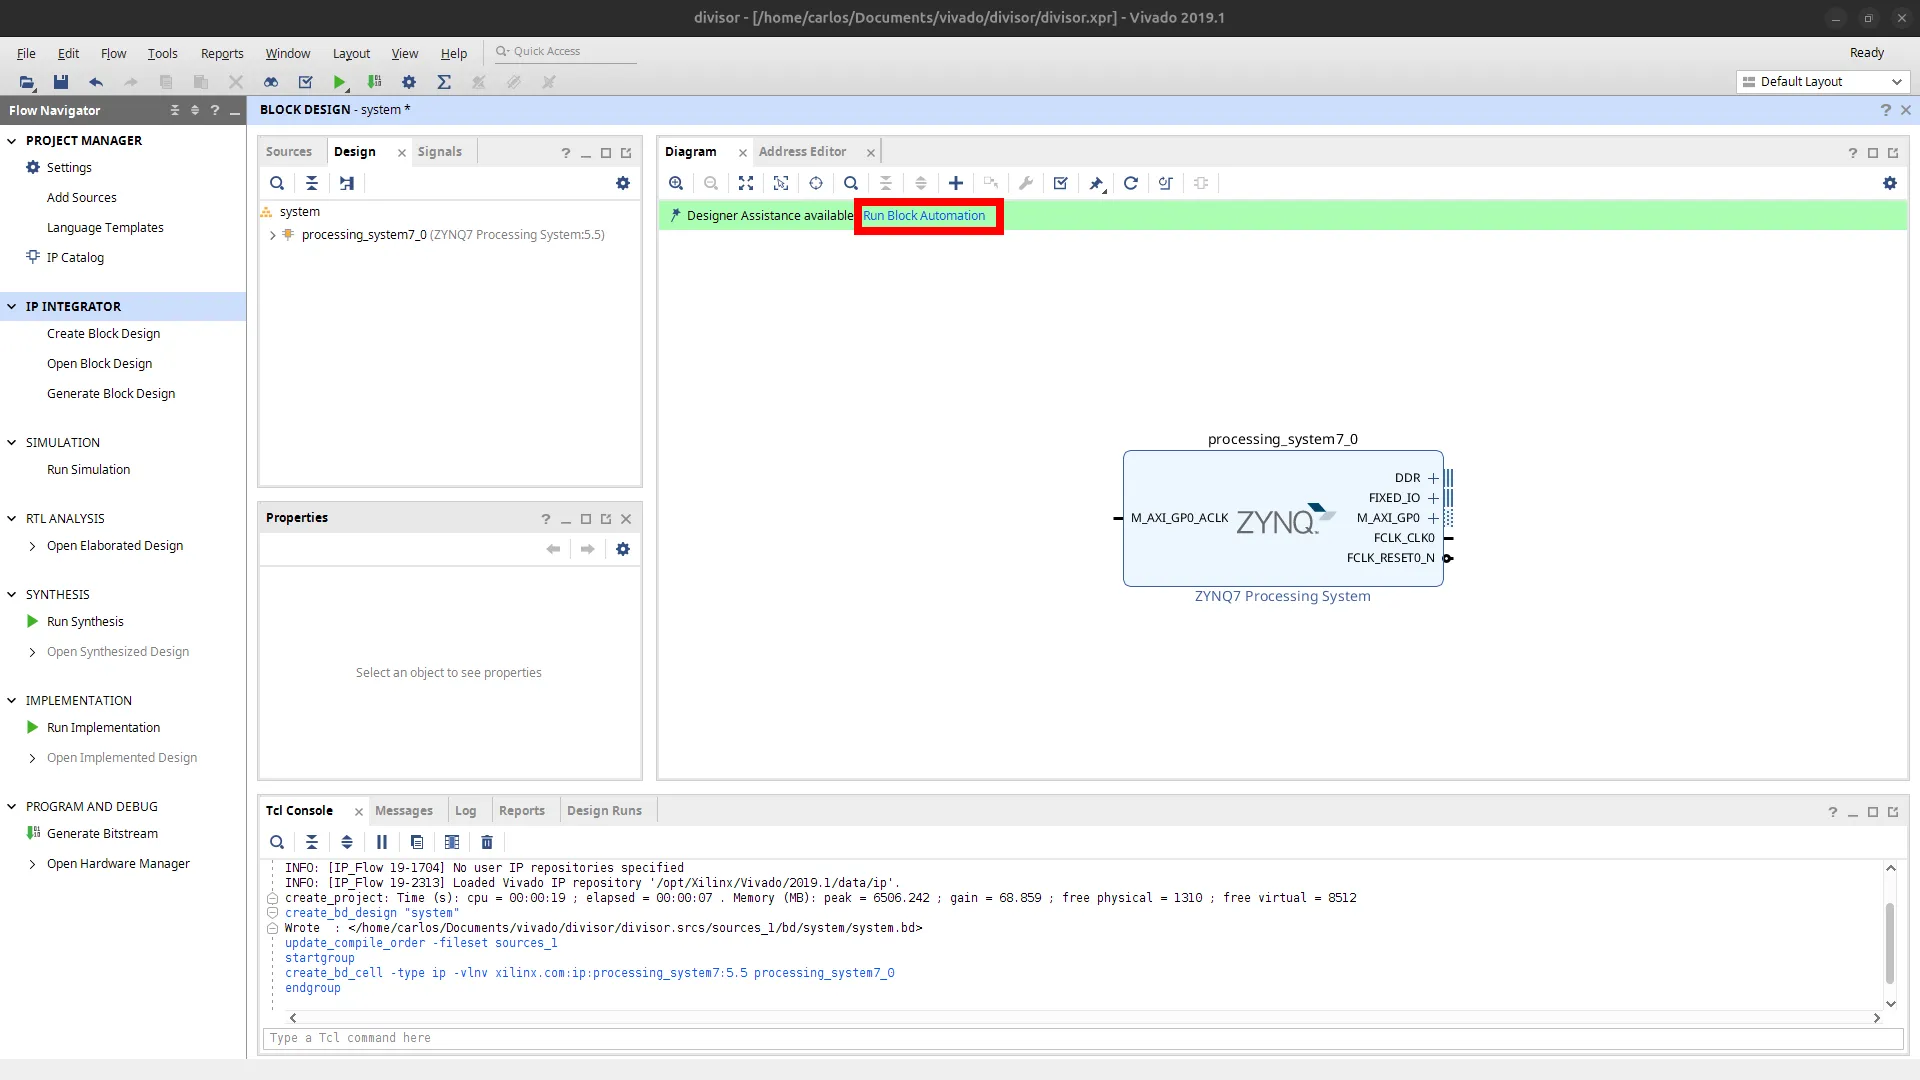1920x1080 pixels.
Task: Collapse all in Design panel
Action: click(x=312, y=183)
